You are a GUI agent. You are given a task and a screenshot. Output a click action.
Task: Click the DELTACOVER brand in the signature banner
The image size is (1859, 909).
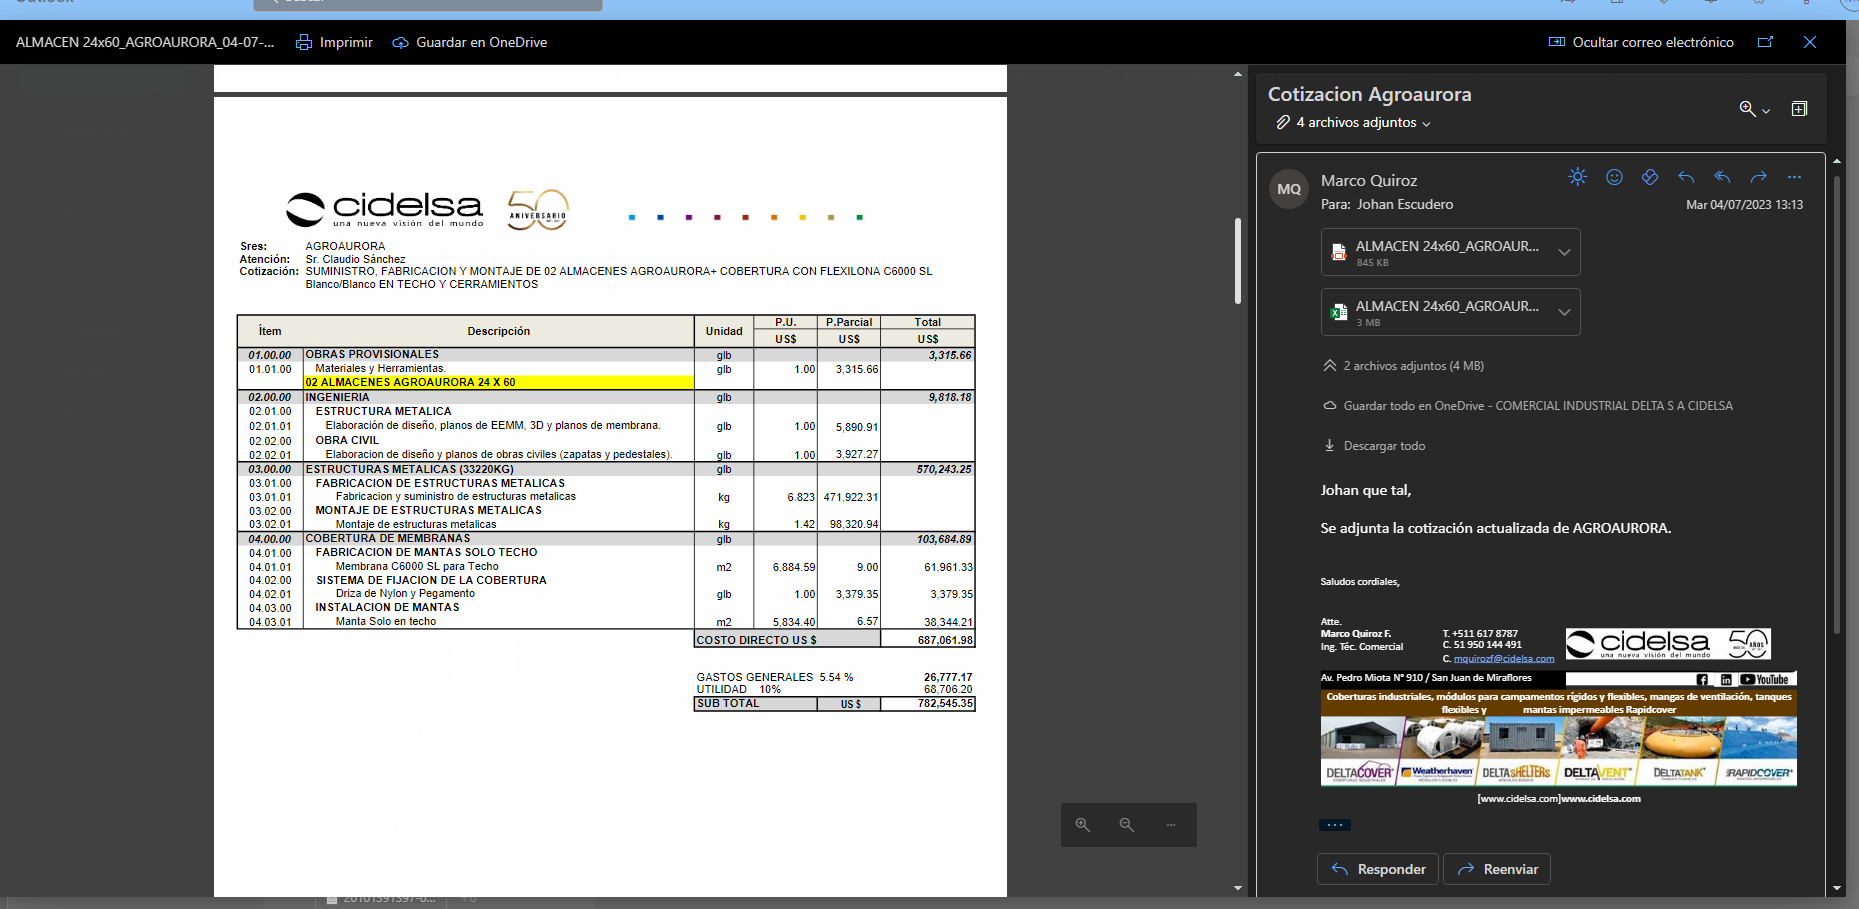pyautogui.click(x=1359, y=773)
